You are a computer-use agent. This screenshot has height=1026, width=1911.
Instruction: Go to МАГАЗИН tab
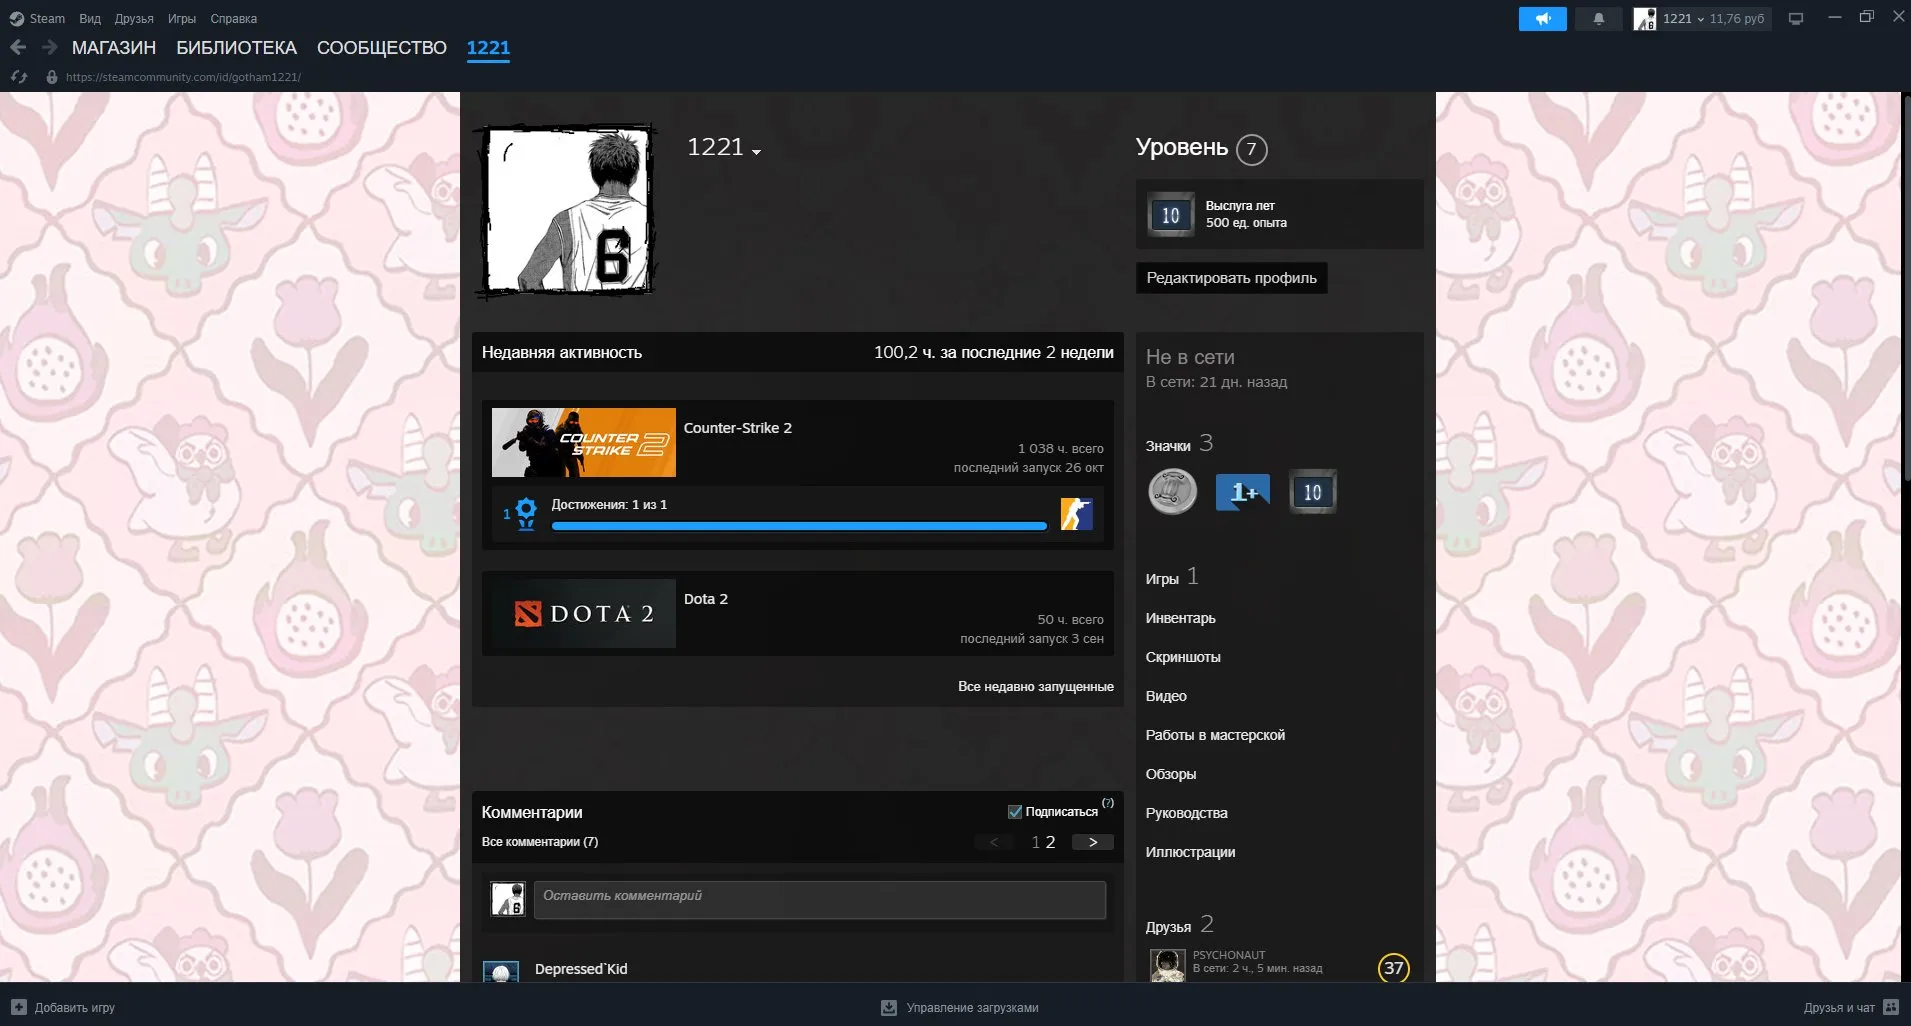[114, 47]
